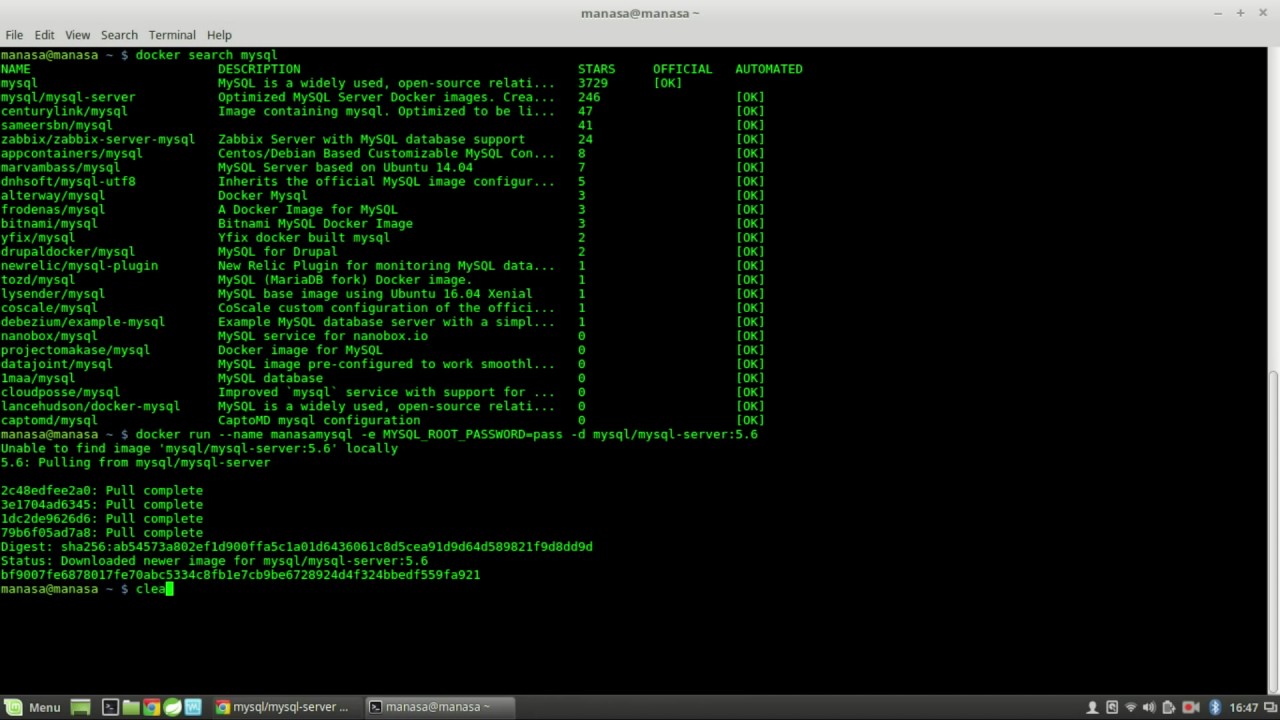Launch the green leaf application in panel
Image resolution: width=1280 pixels, height=720 pixels.
pos(172,707)
